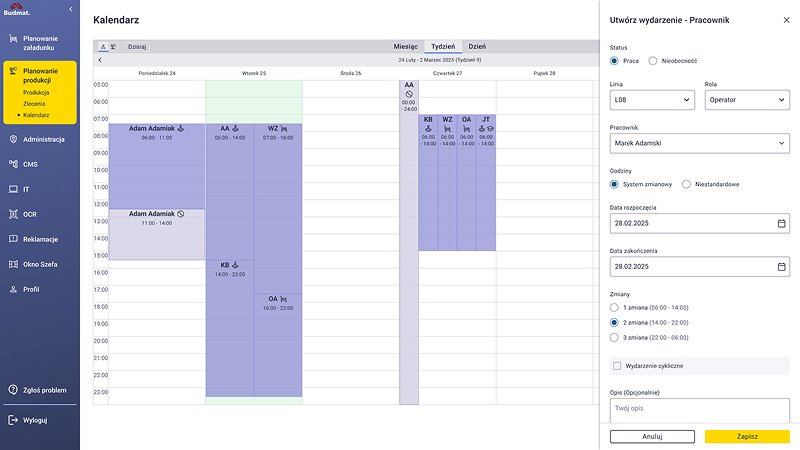Open the Thursday OA 06:00-14:00 event
The image size is (800, 450).
[466, 183]
